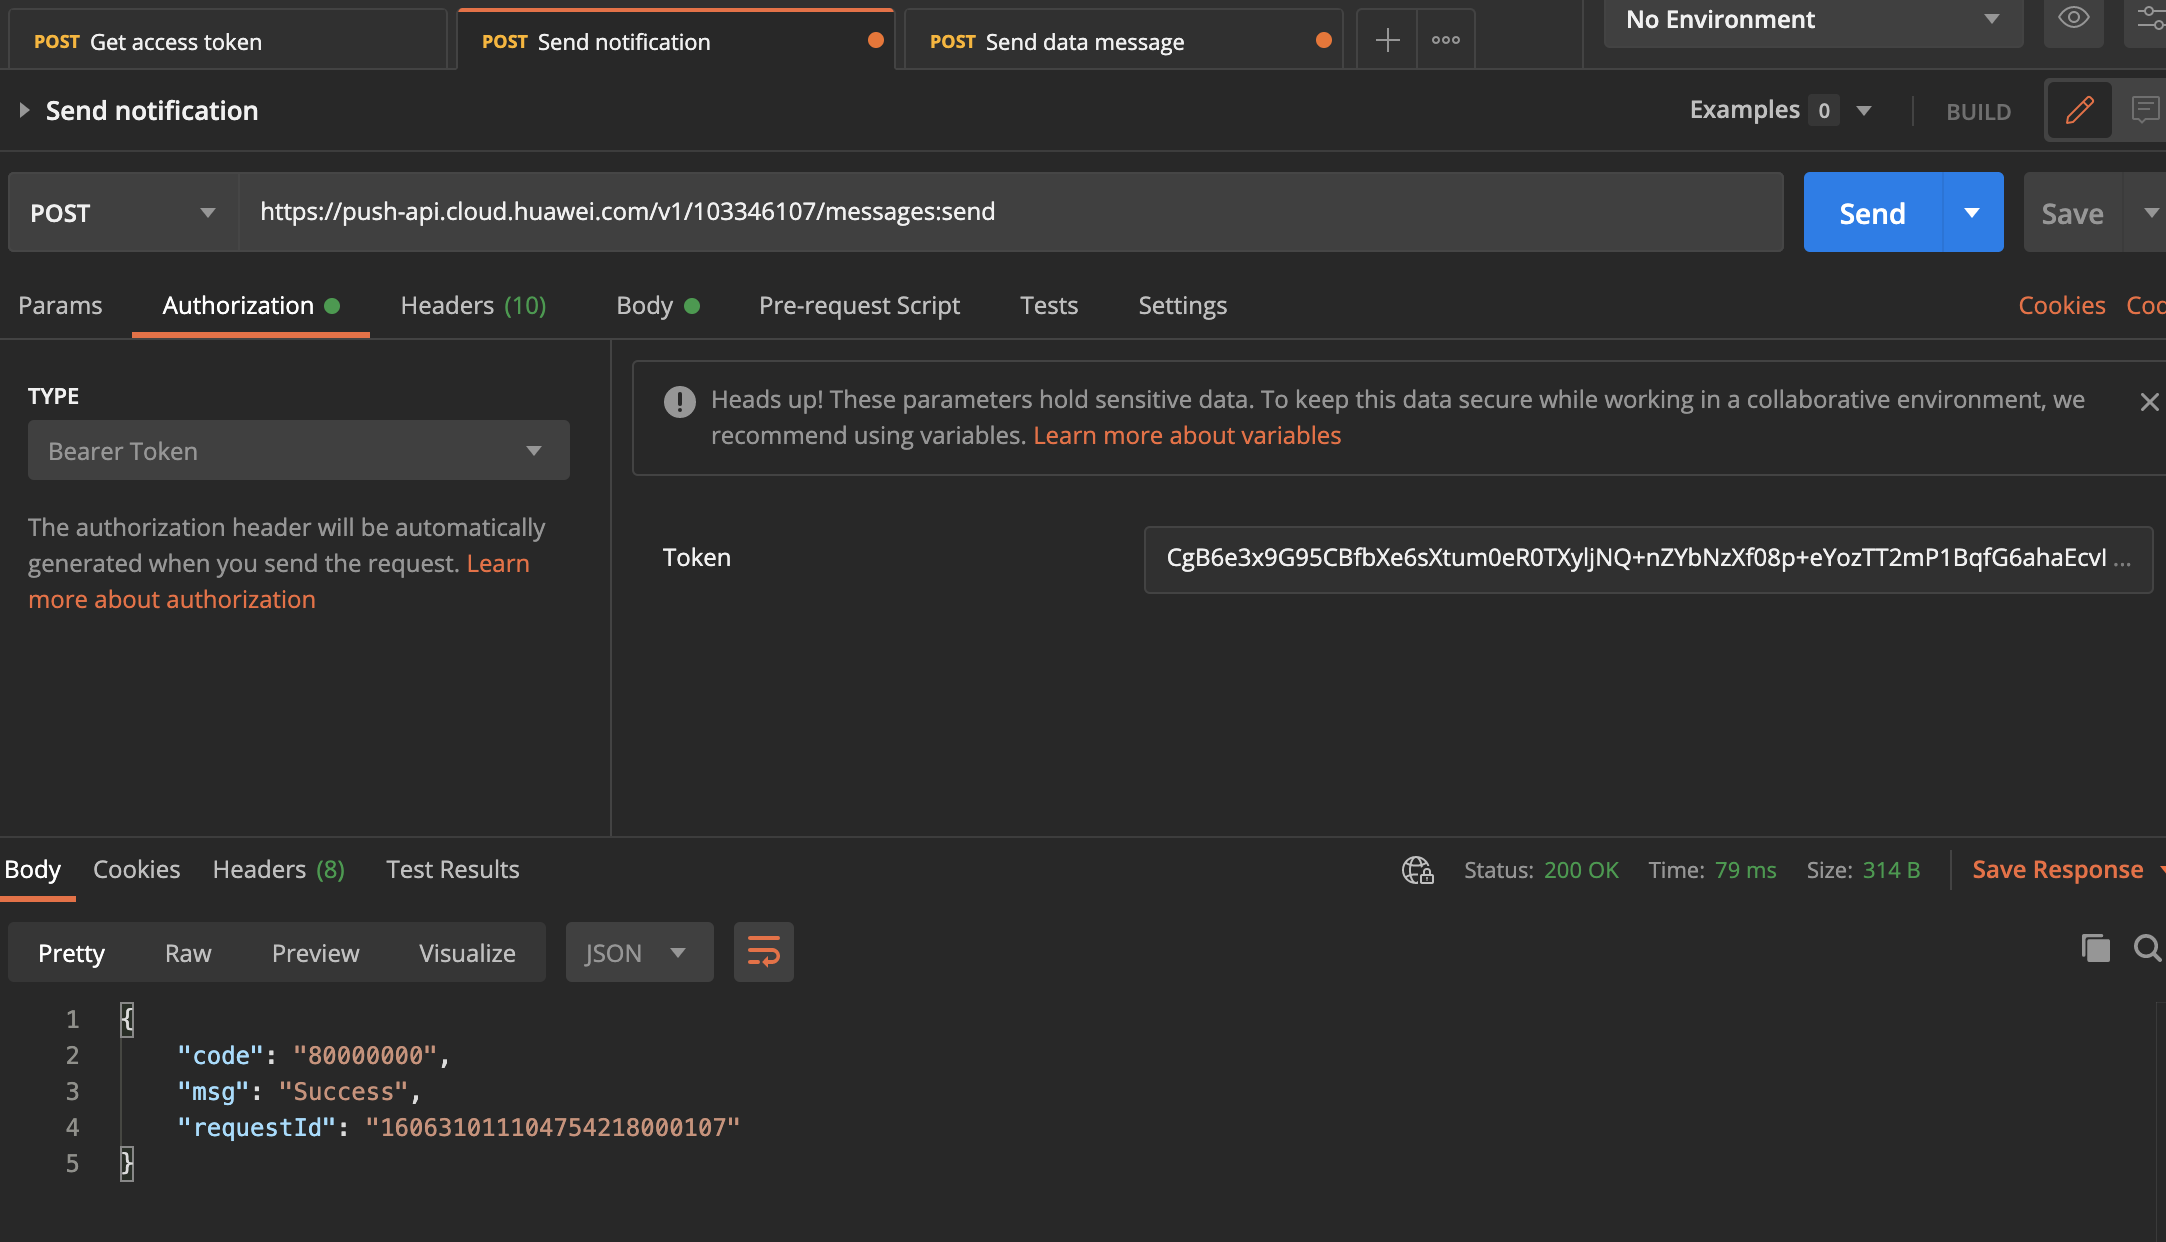Viewport: 2166px width, 1242px height.
Task: Switch response view to Raw
Action: pos(188,953)
